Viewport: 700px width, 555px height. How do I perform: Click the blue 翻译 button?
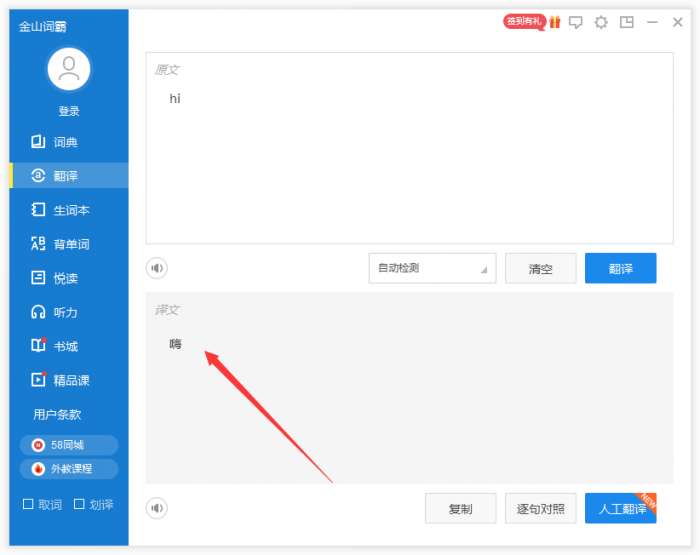pos(621,268)
